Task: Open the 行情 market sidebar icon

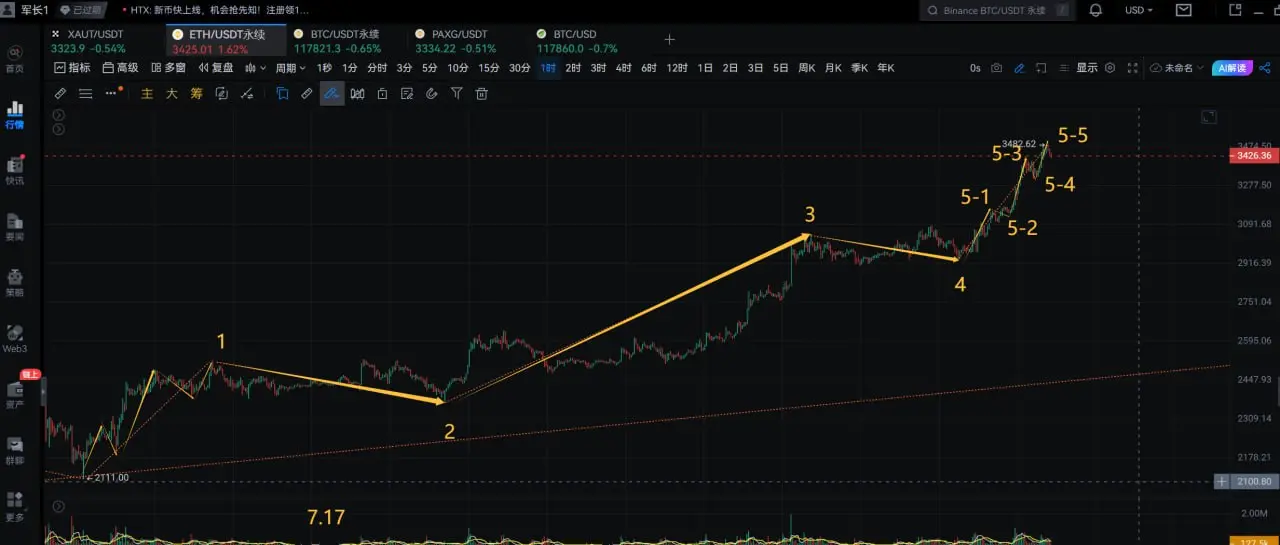Action: tap(14, 115)
